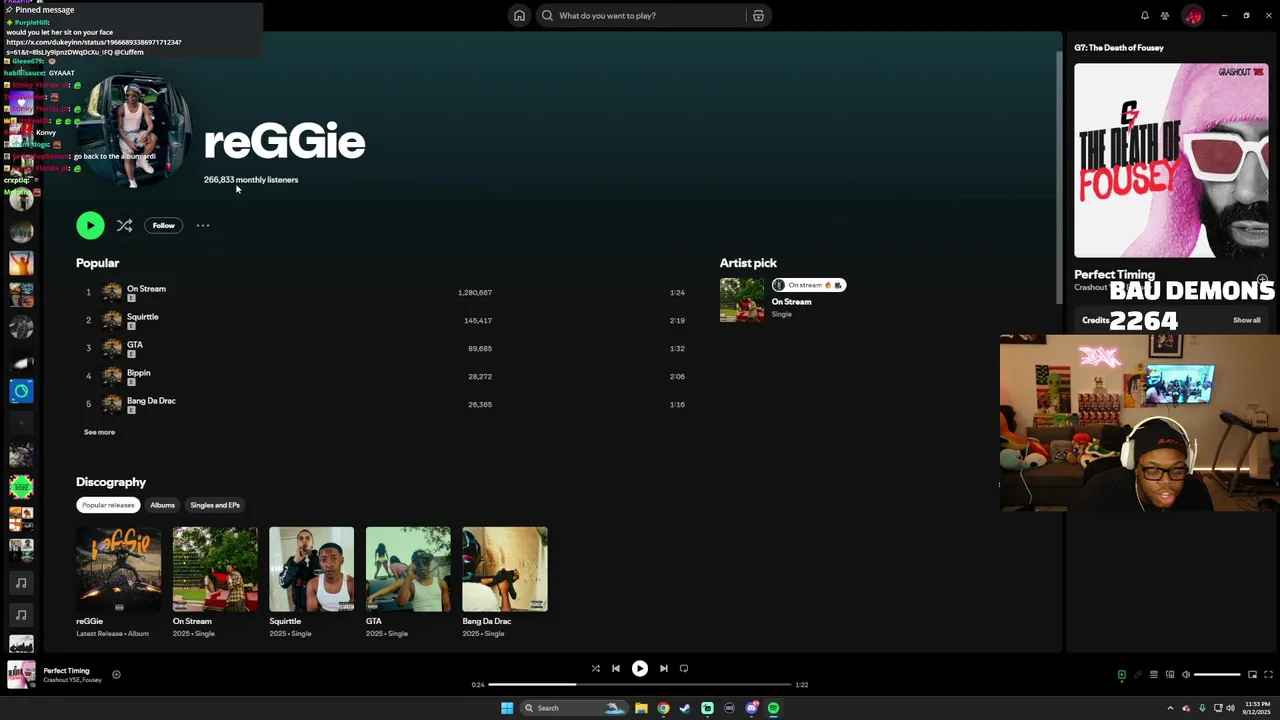Show all credits in Now Playing panel
Image resolution: width=1280 pixels, height=720 pixels.
tap(1246, 320)
